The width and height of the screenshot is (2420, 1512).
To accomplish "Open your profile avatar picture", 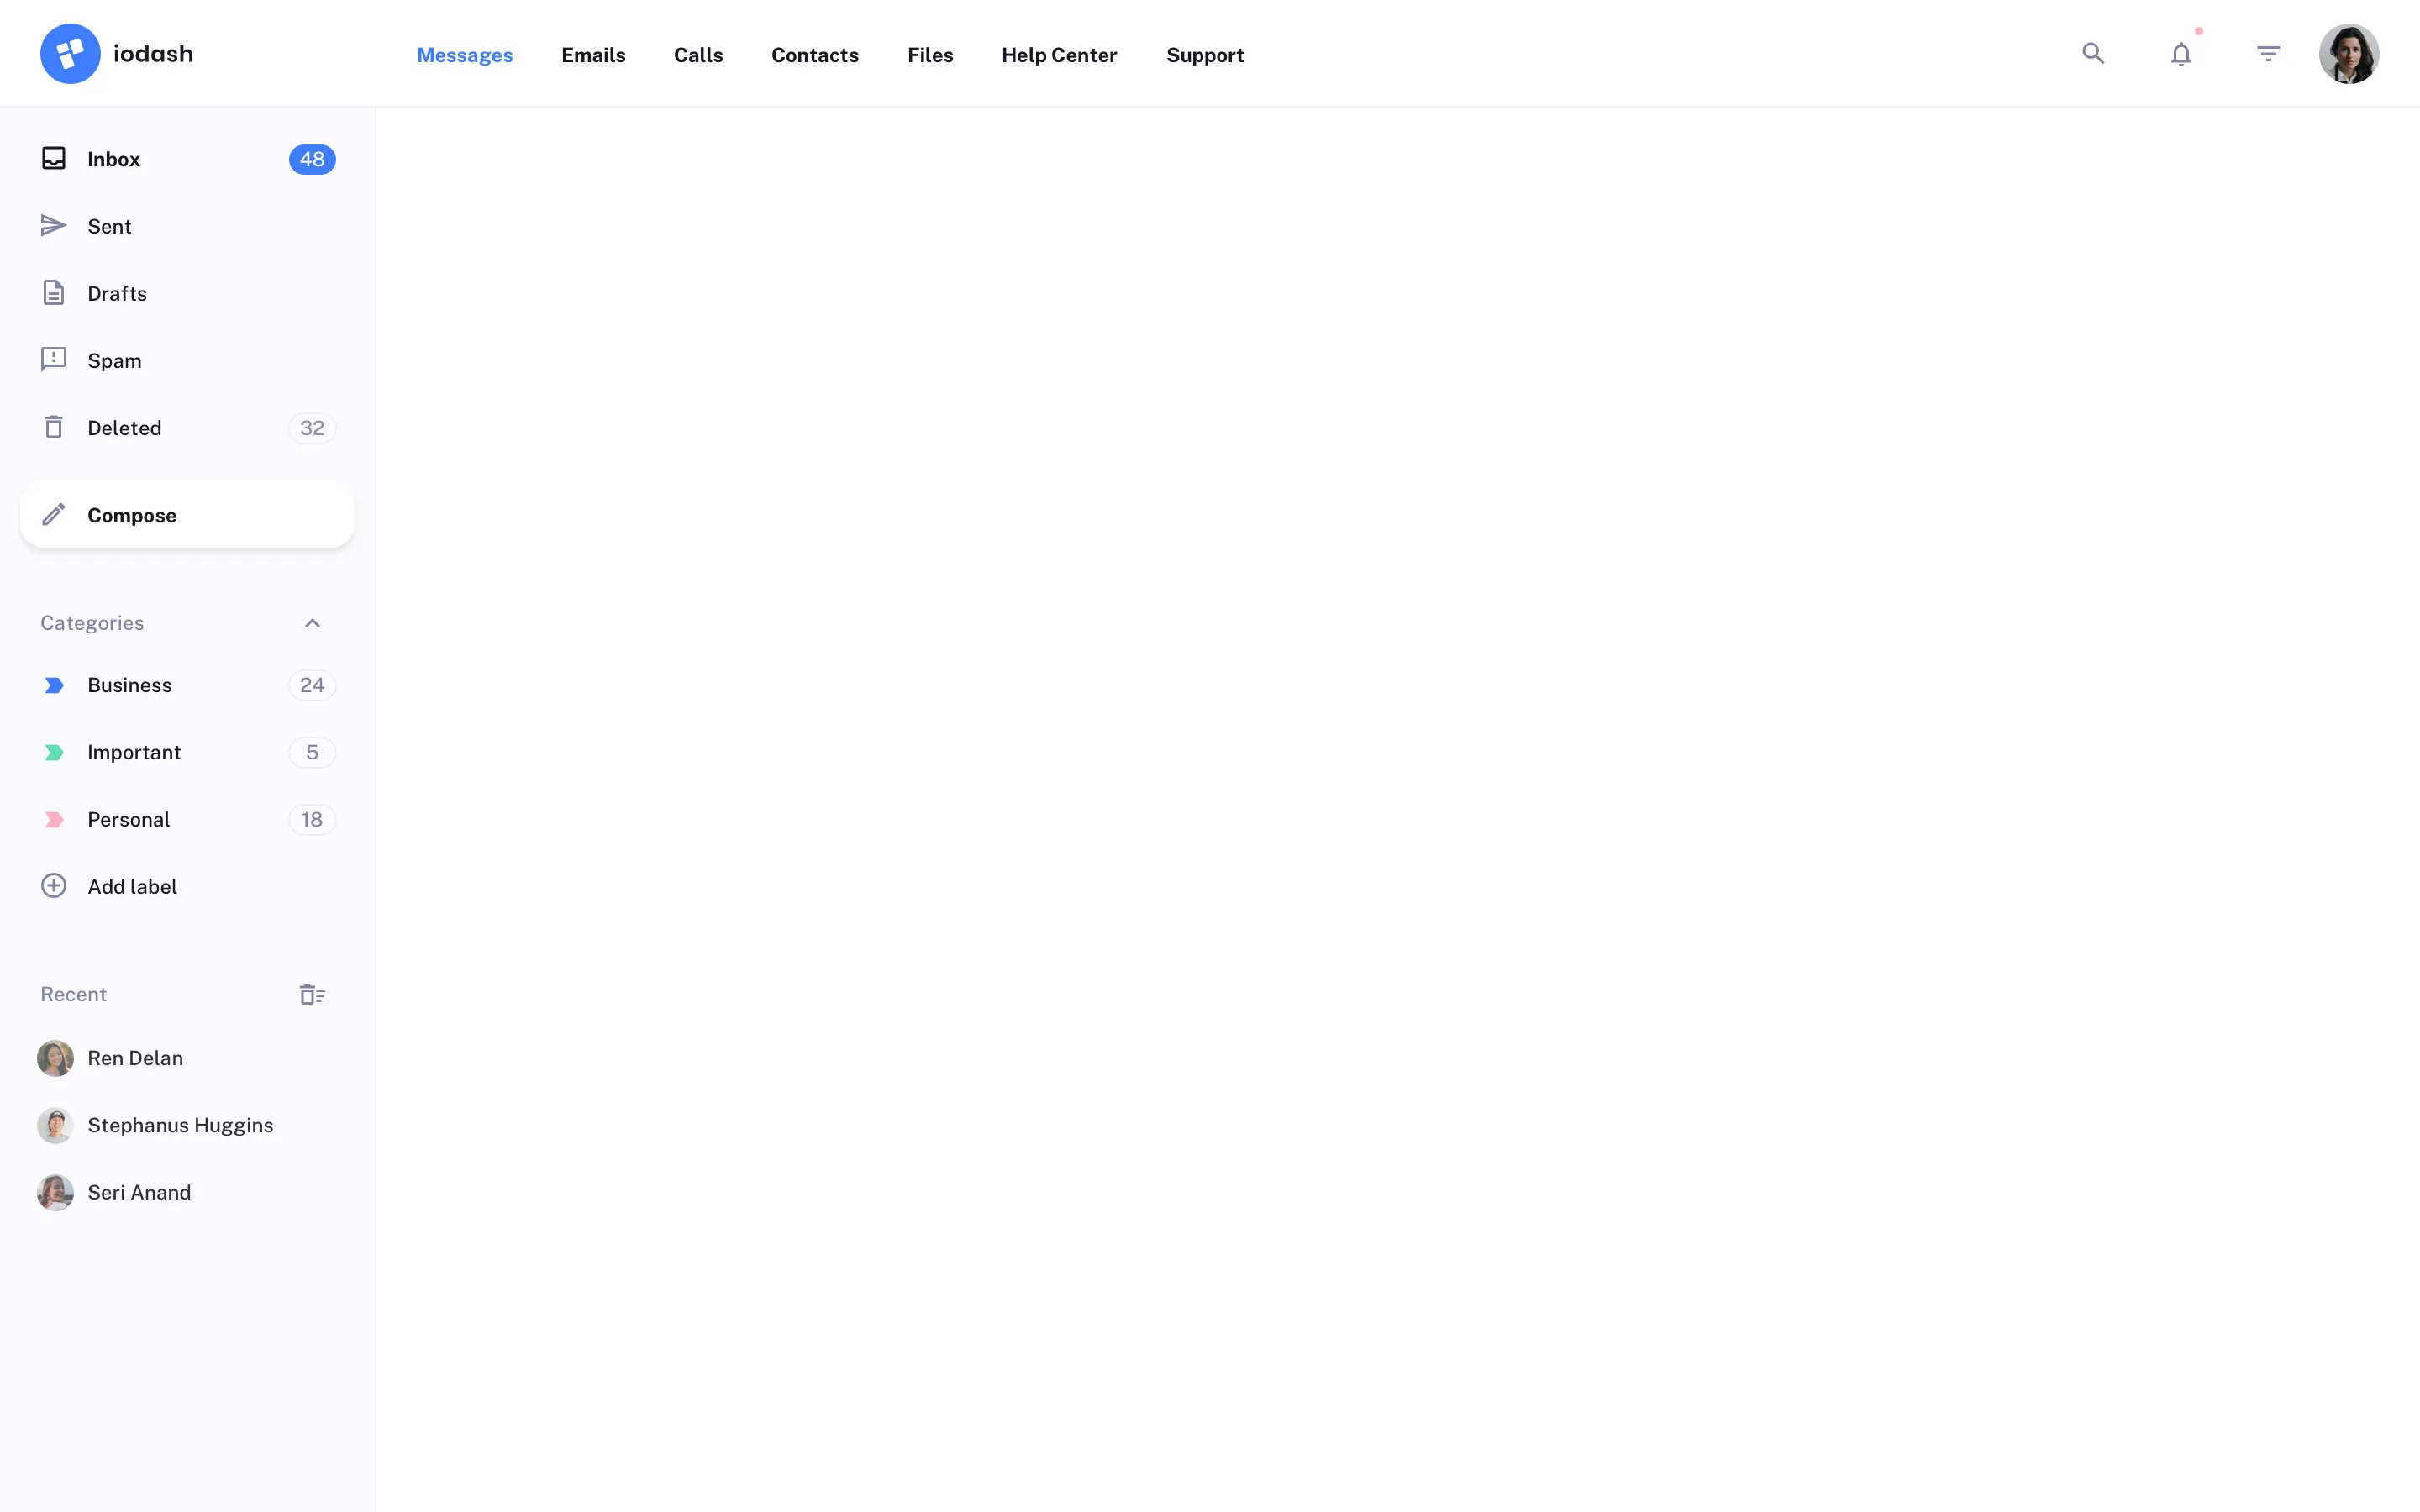I will [2349, 53].
